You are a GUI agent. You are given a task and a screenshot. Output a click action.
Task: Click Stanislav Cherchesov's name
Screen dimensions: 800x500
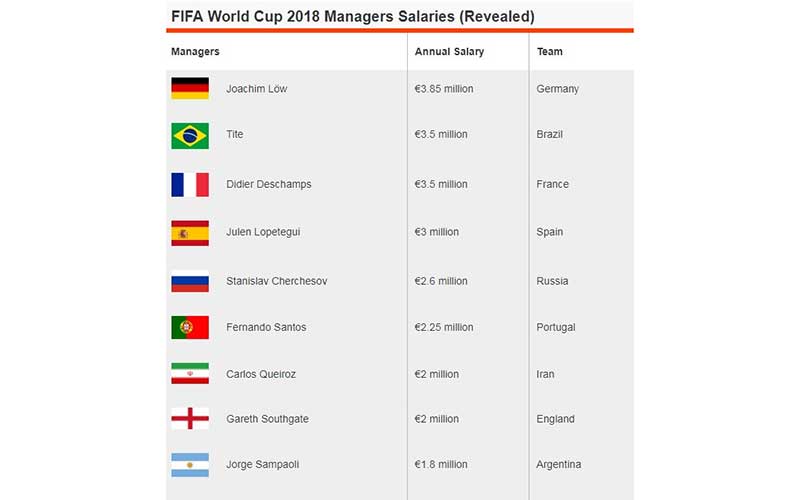(x=277, y=281)
